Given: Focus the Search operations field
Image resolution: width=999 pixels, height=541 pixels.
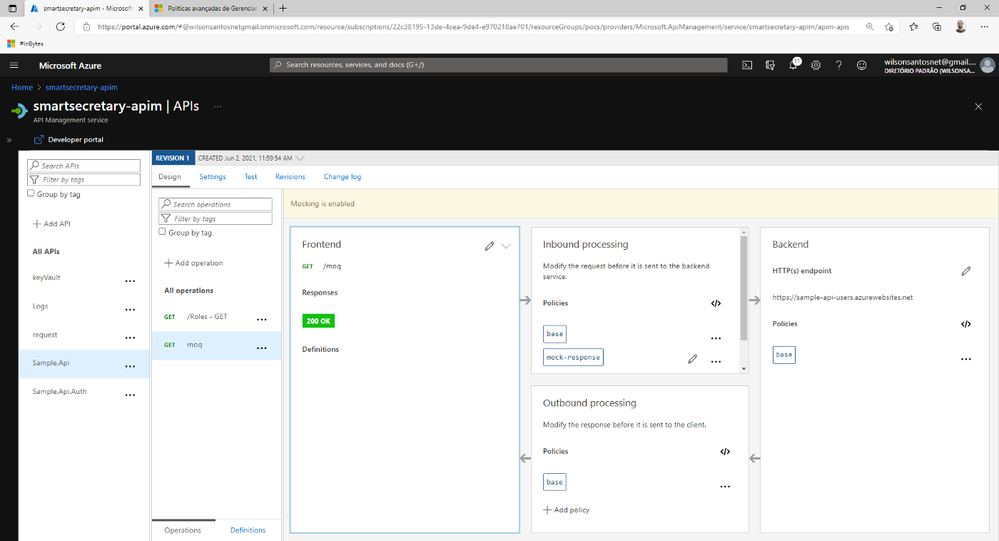Looking at the screenshot, I should [x=215, y=205].
